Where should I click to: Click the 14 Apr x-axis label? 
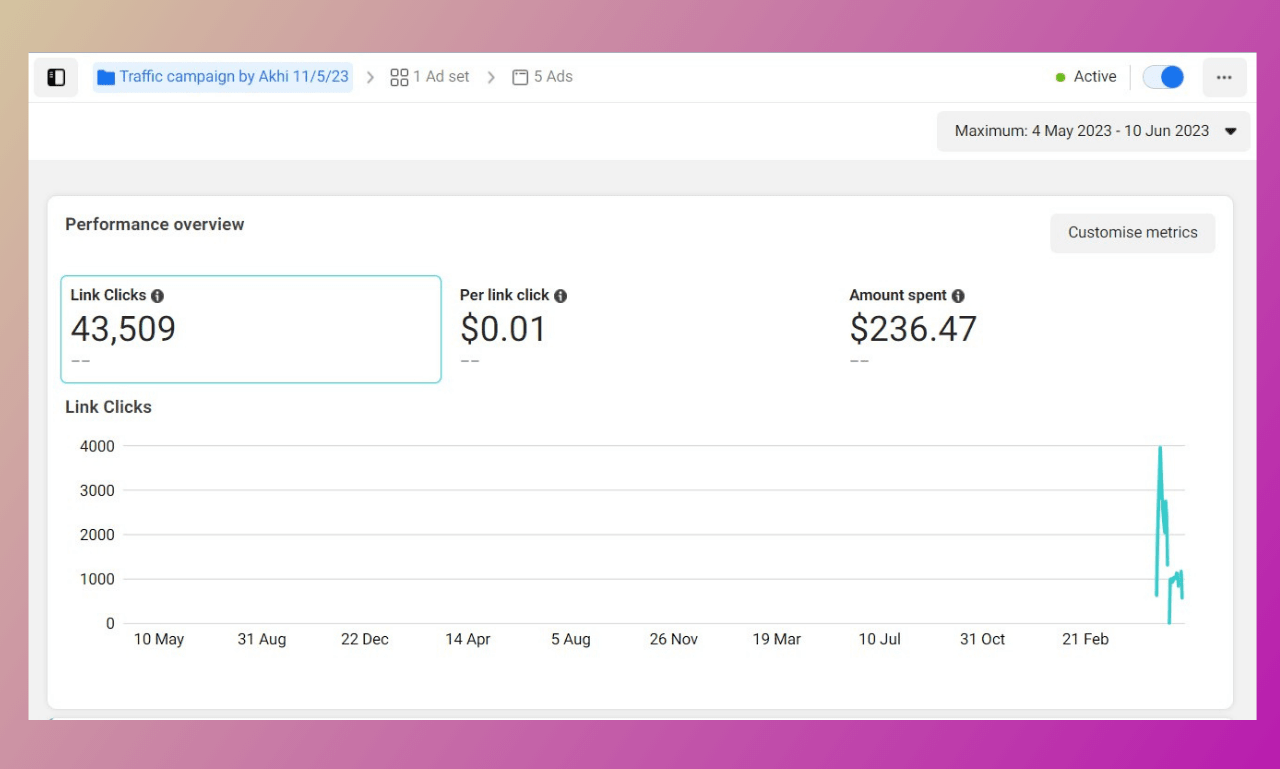[468, 639]
